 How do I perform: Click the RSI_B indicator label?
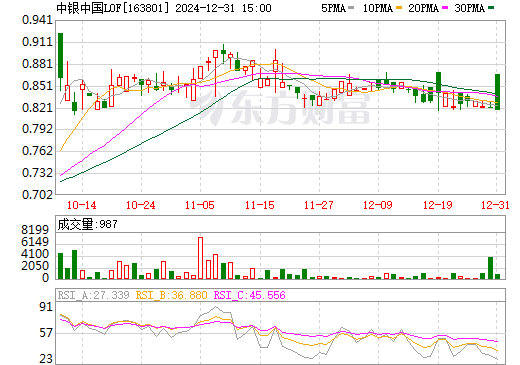[171, 295]
